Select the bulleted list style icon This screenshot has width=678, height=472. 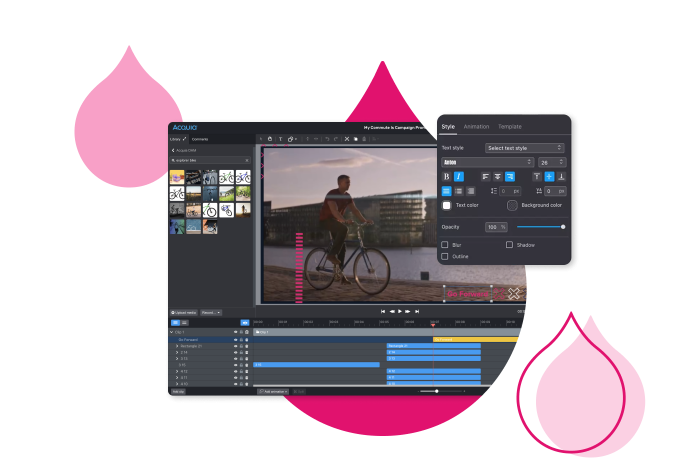(459, 191)
